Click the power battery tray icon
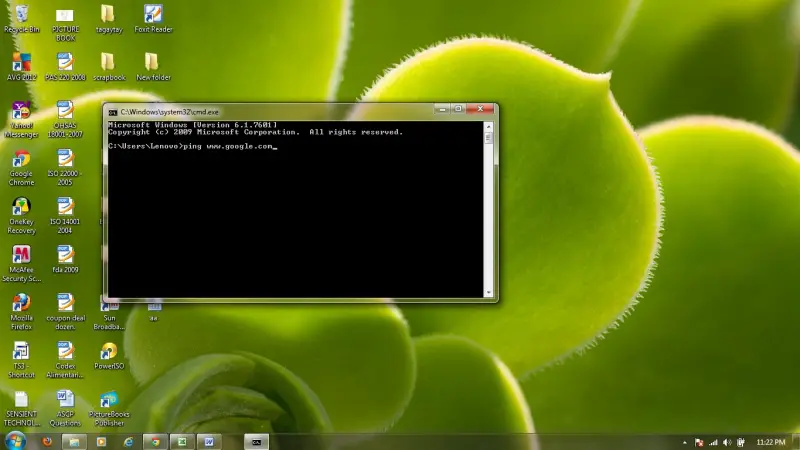The width and height of the screenshot is (800, 450). click(741, 442)
